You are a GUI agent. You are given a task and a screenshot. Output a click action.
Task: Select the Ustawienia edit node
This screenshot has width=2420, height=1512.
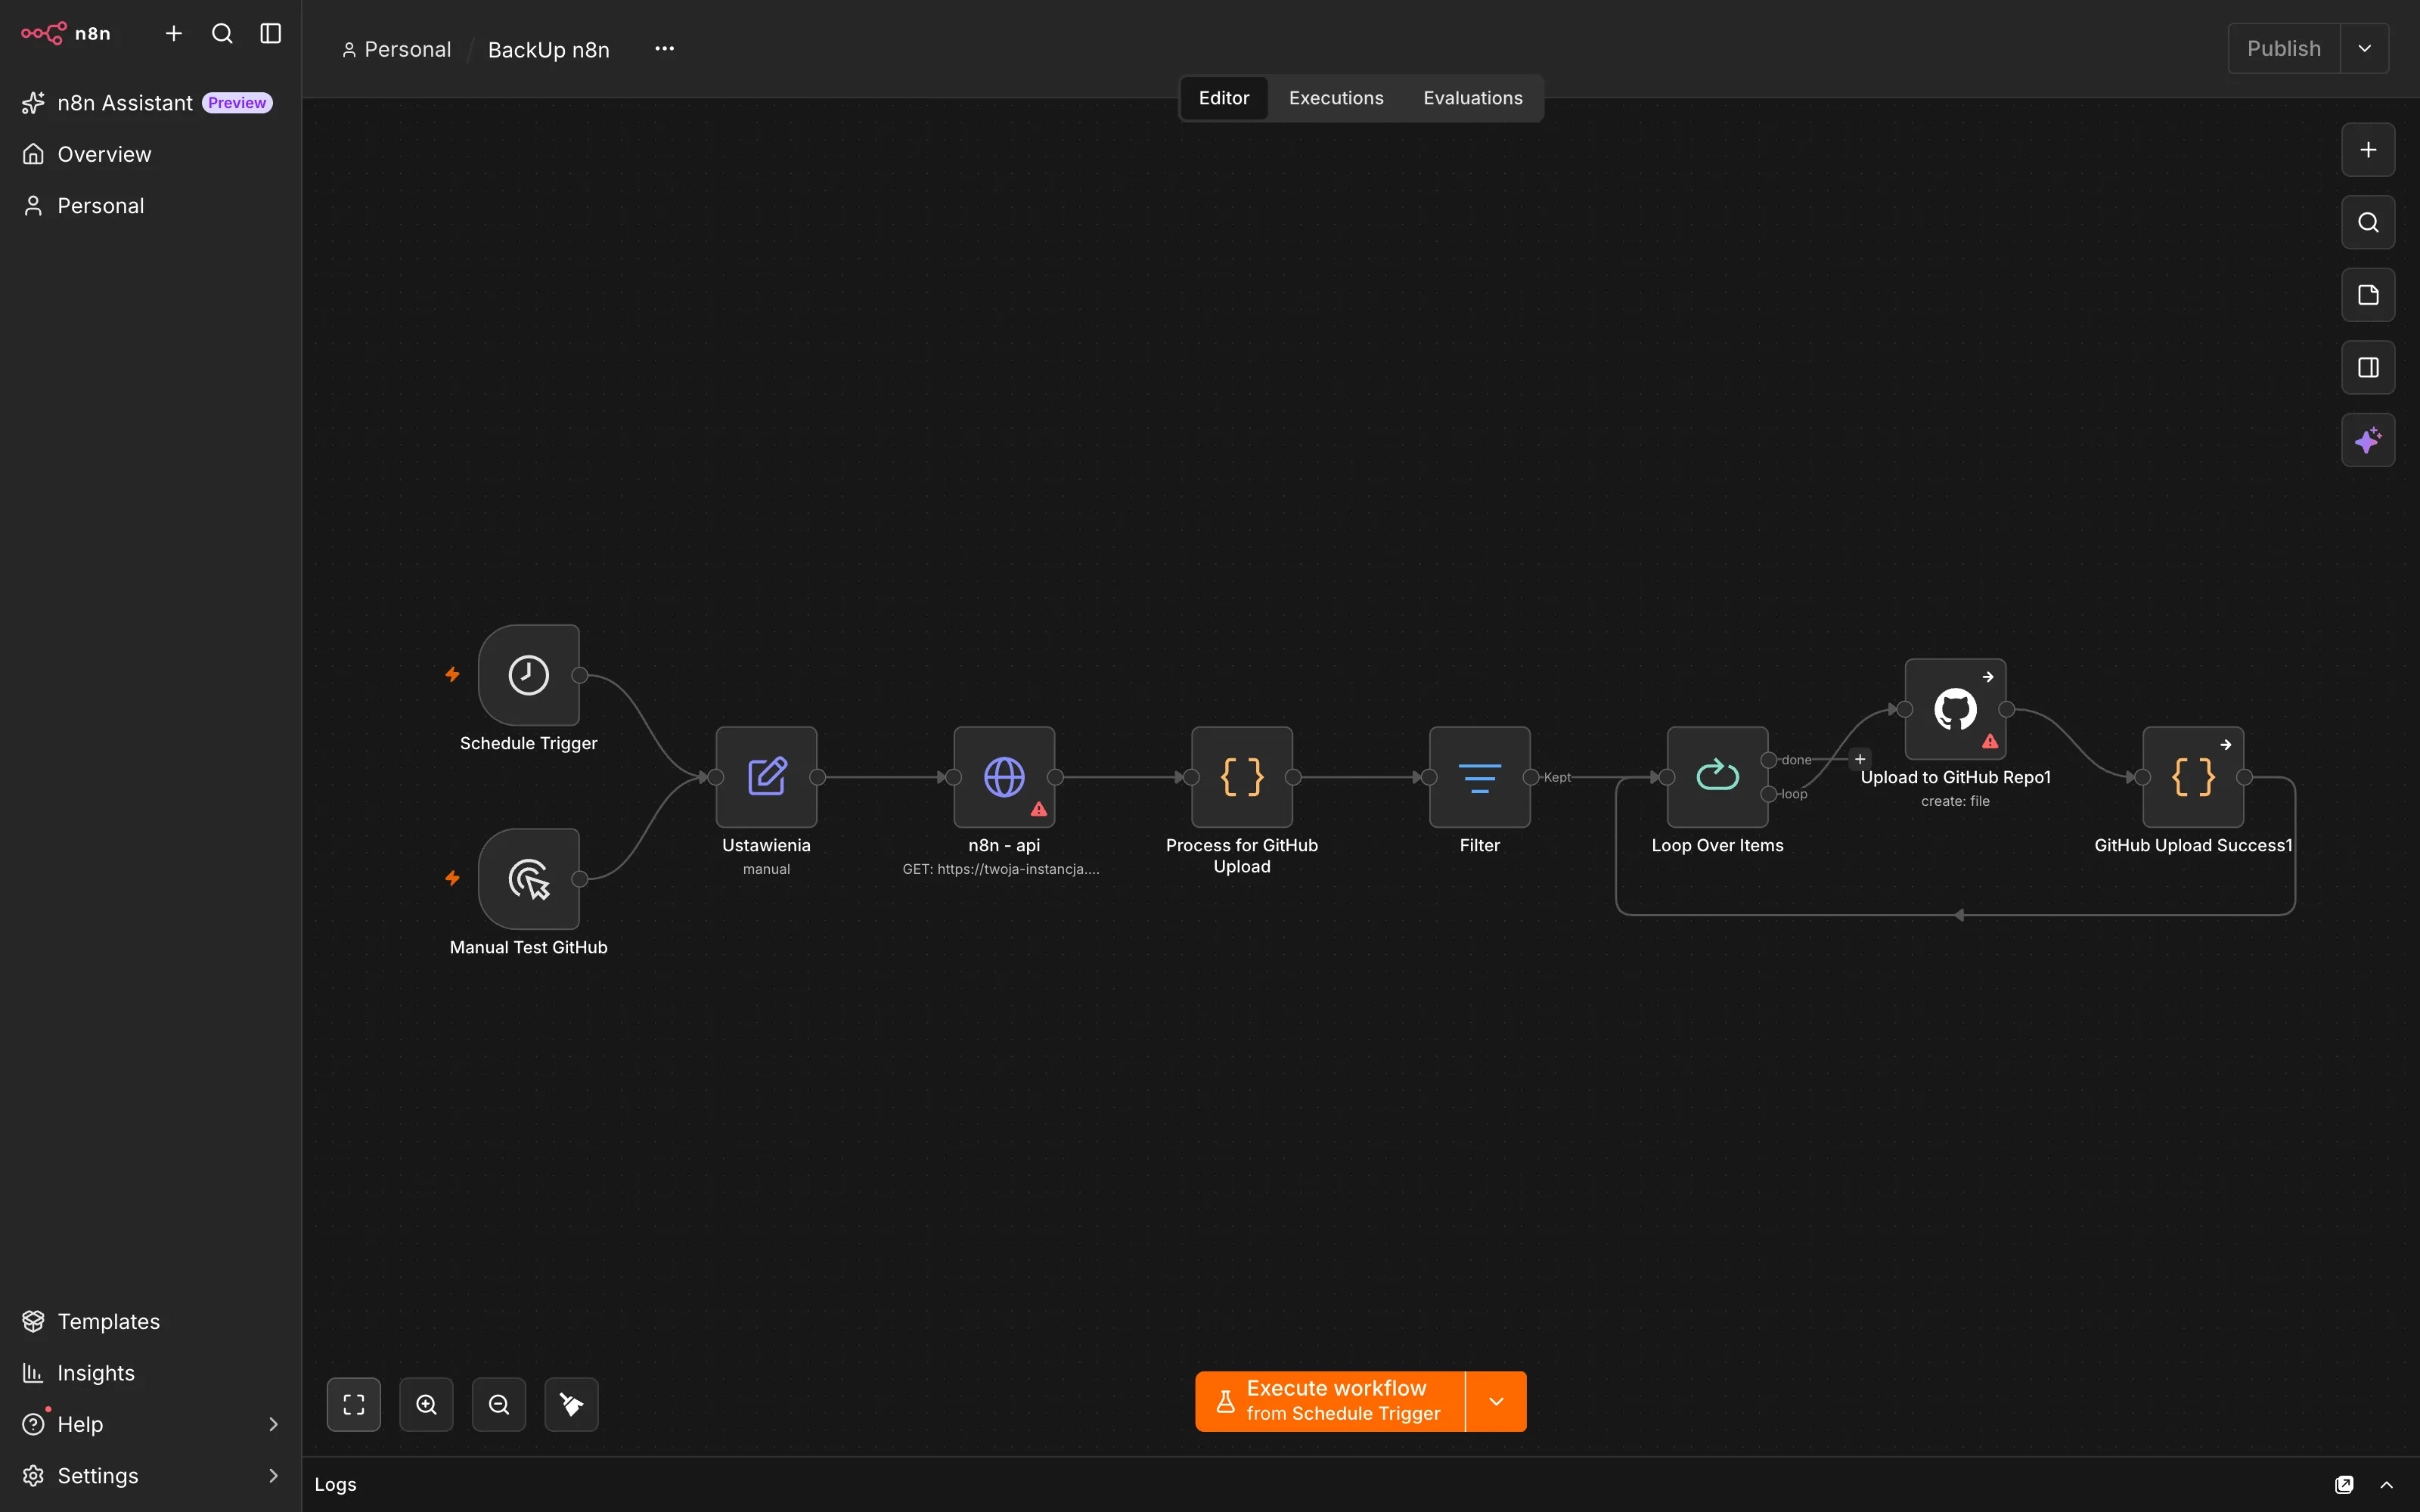(x=766, y=777)
